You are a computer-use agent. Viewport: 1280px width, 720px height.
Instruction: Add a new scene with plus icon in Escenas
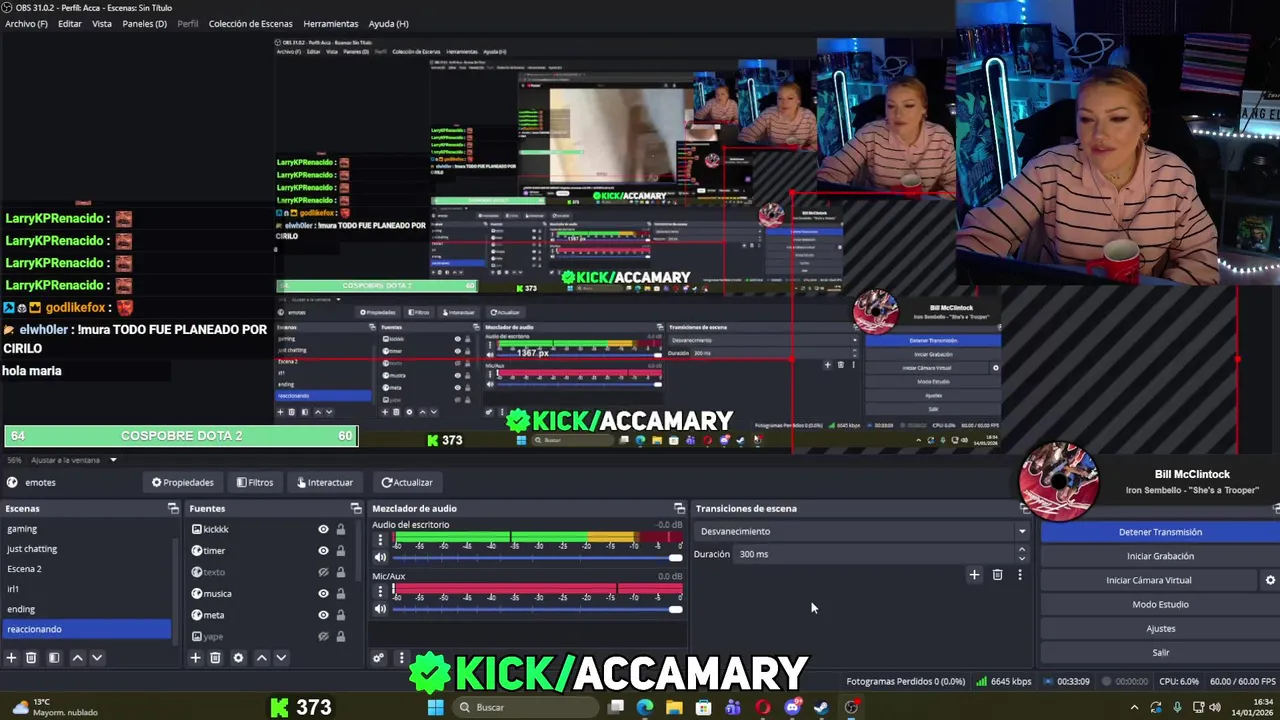coord(11,658)
